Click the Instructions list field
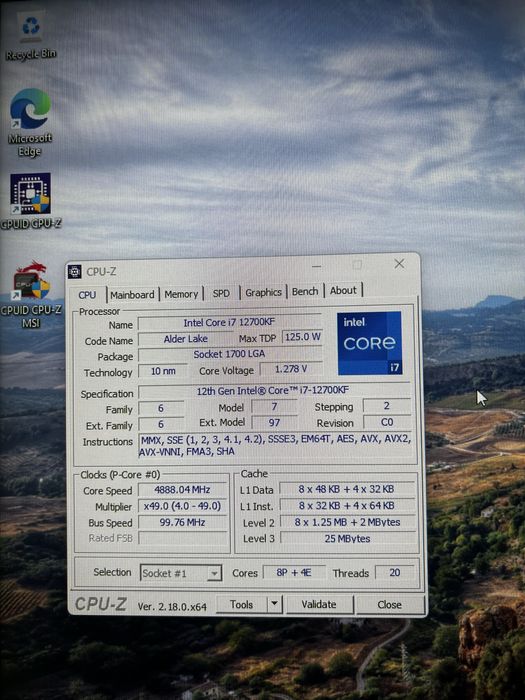Screen dimensions: 525x700 click(x=275, y=445)
